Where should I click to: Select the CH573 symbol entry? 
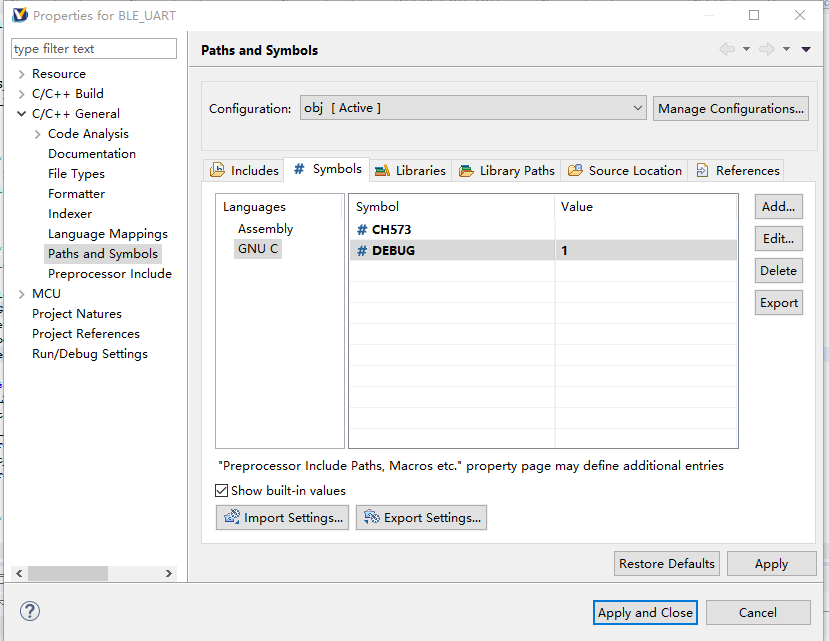[391, 229]
